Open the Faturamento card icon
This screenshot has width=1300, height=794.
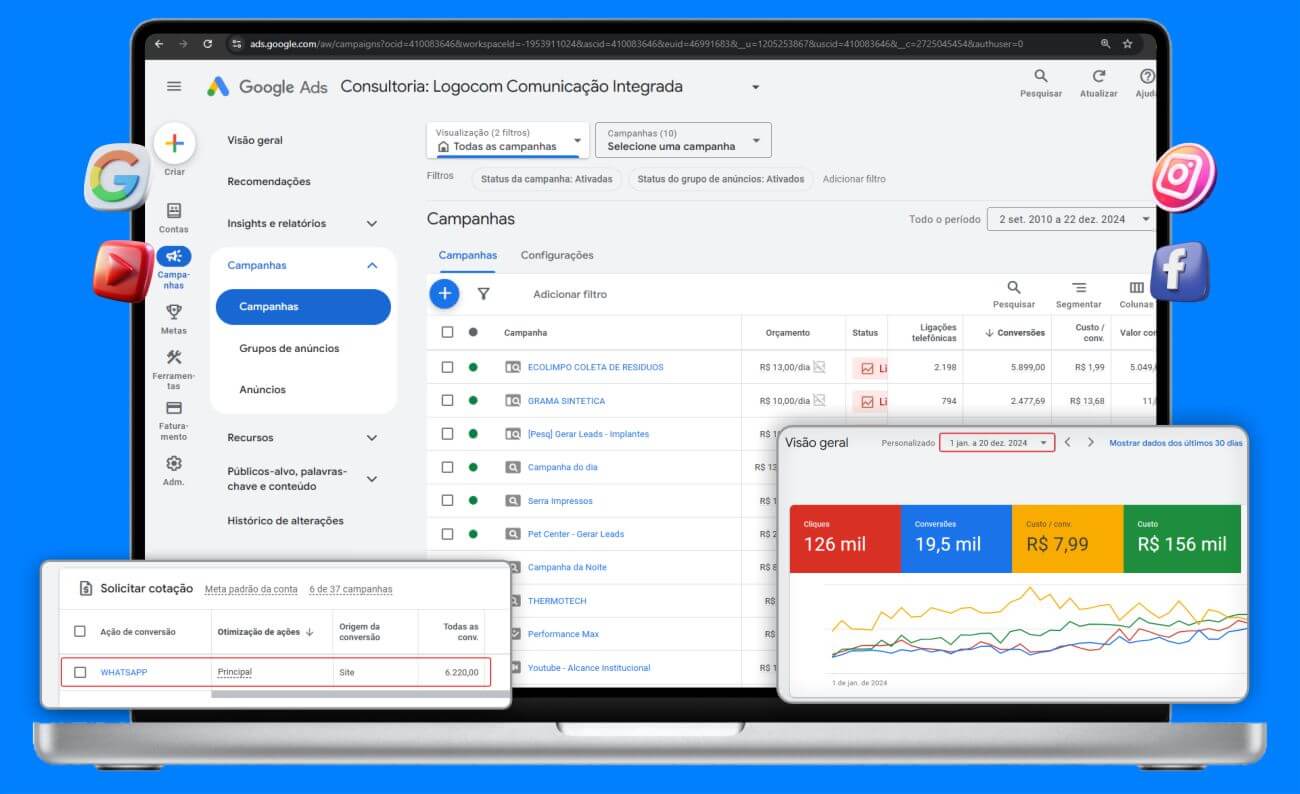click(x=174, y=408)
